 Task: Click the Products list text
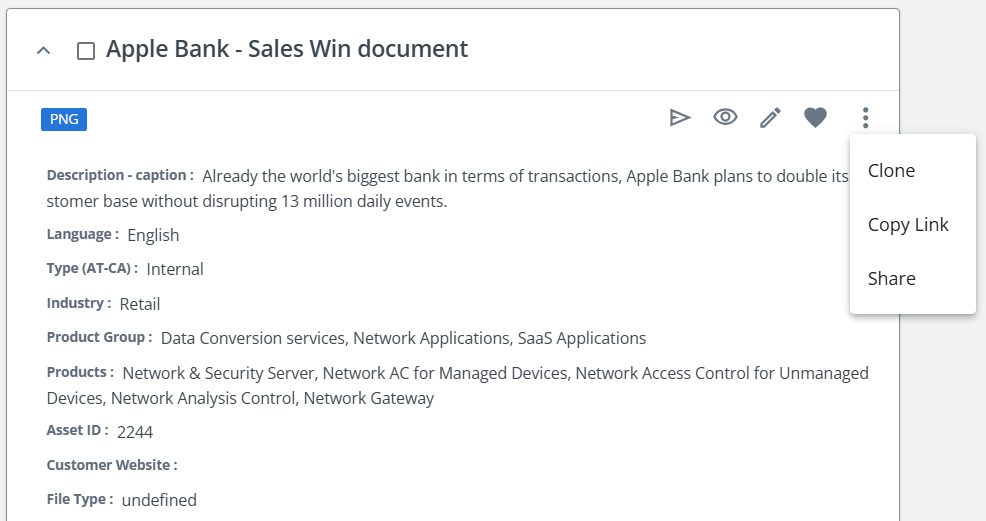pos(458,385)
